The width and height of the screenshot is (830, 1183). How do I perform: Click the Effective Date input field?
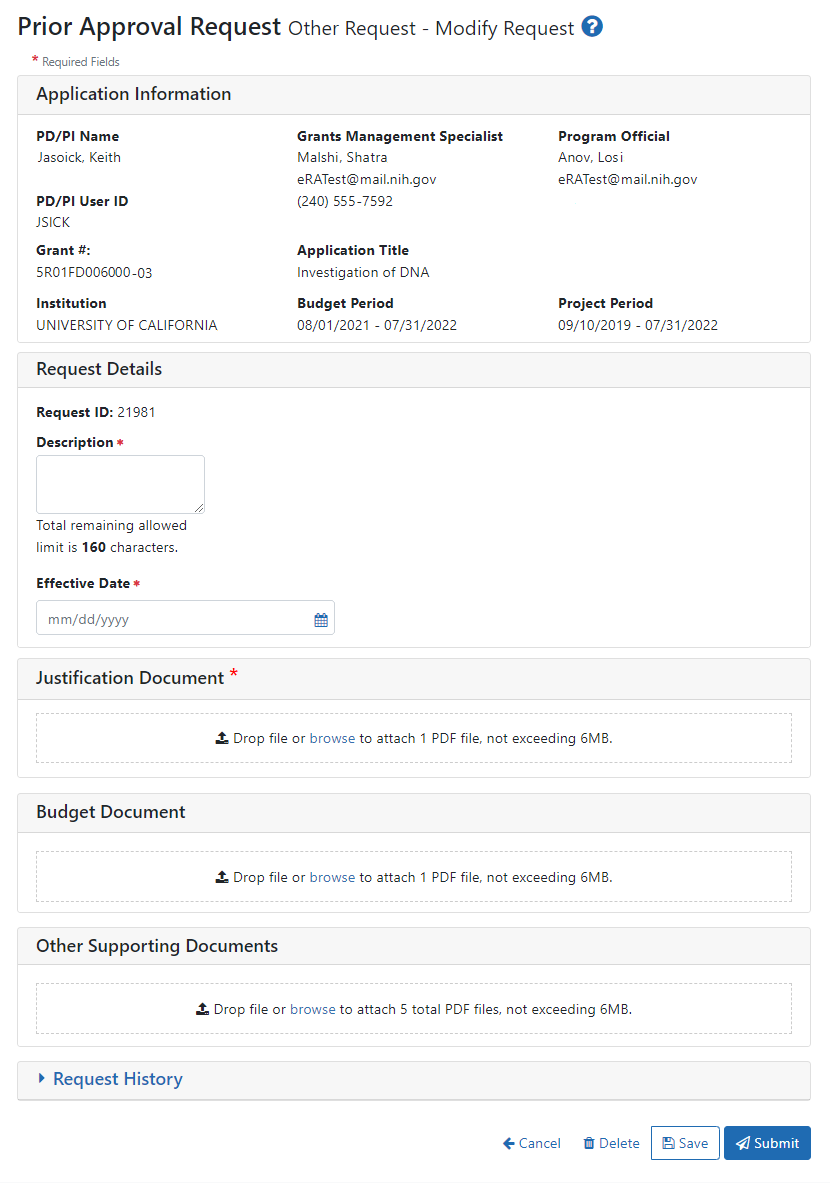pyautogui.click(x=175, y=619)
